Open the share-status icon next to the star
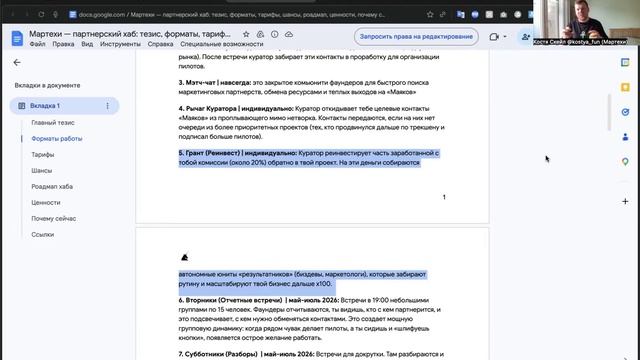The width and height of the screenshot is (640, 360). 260,34
